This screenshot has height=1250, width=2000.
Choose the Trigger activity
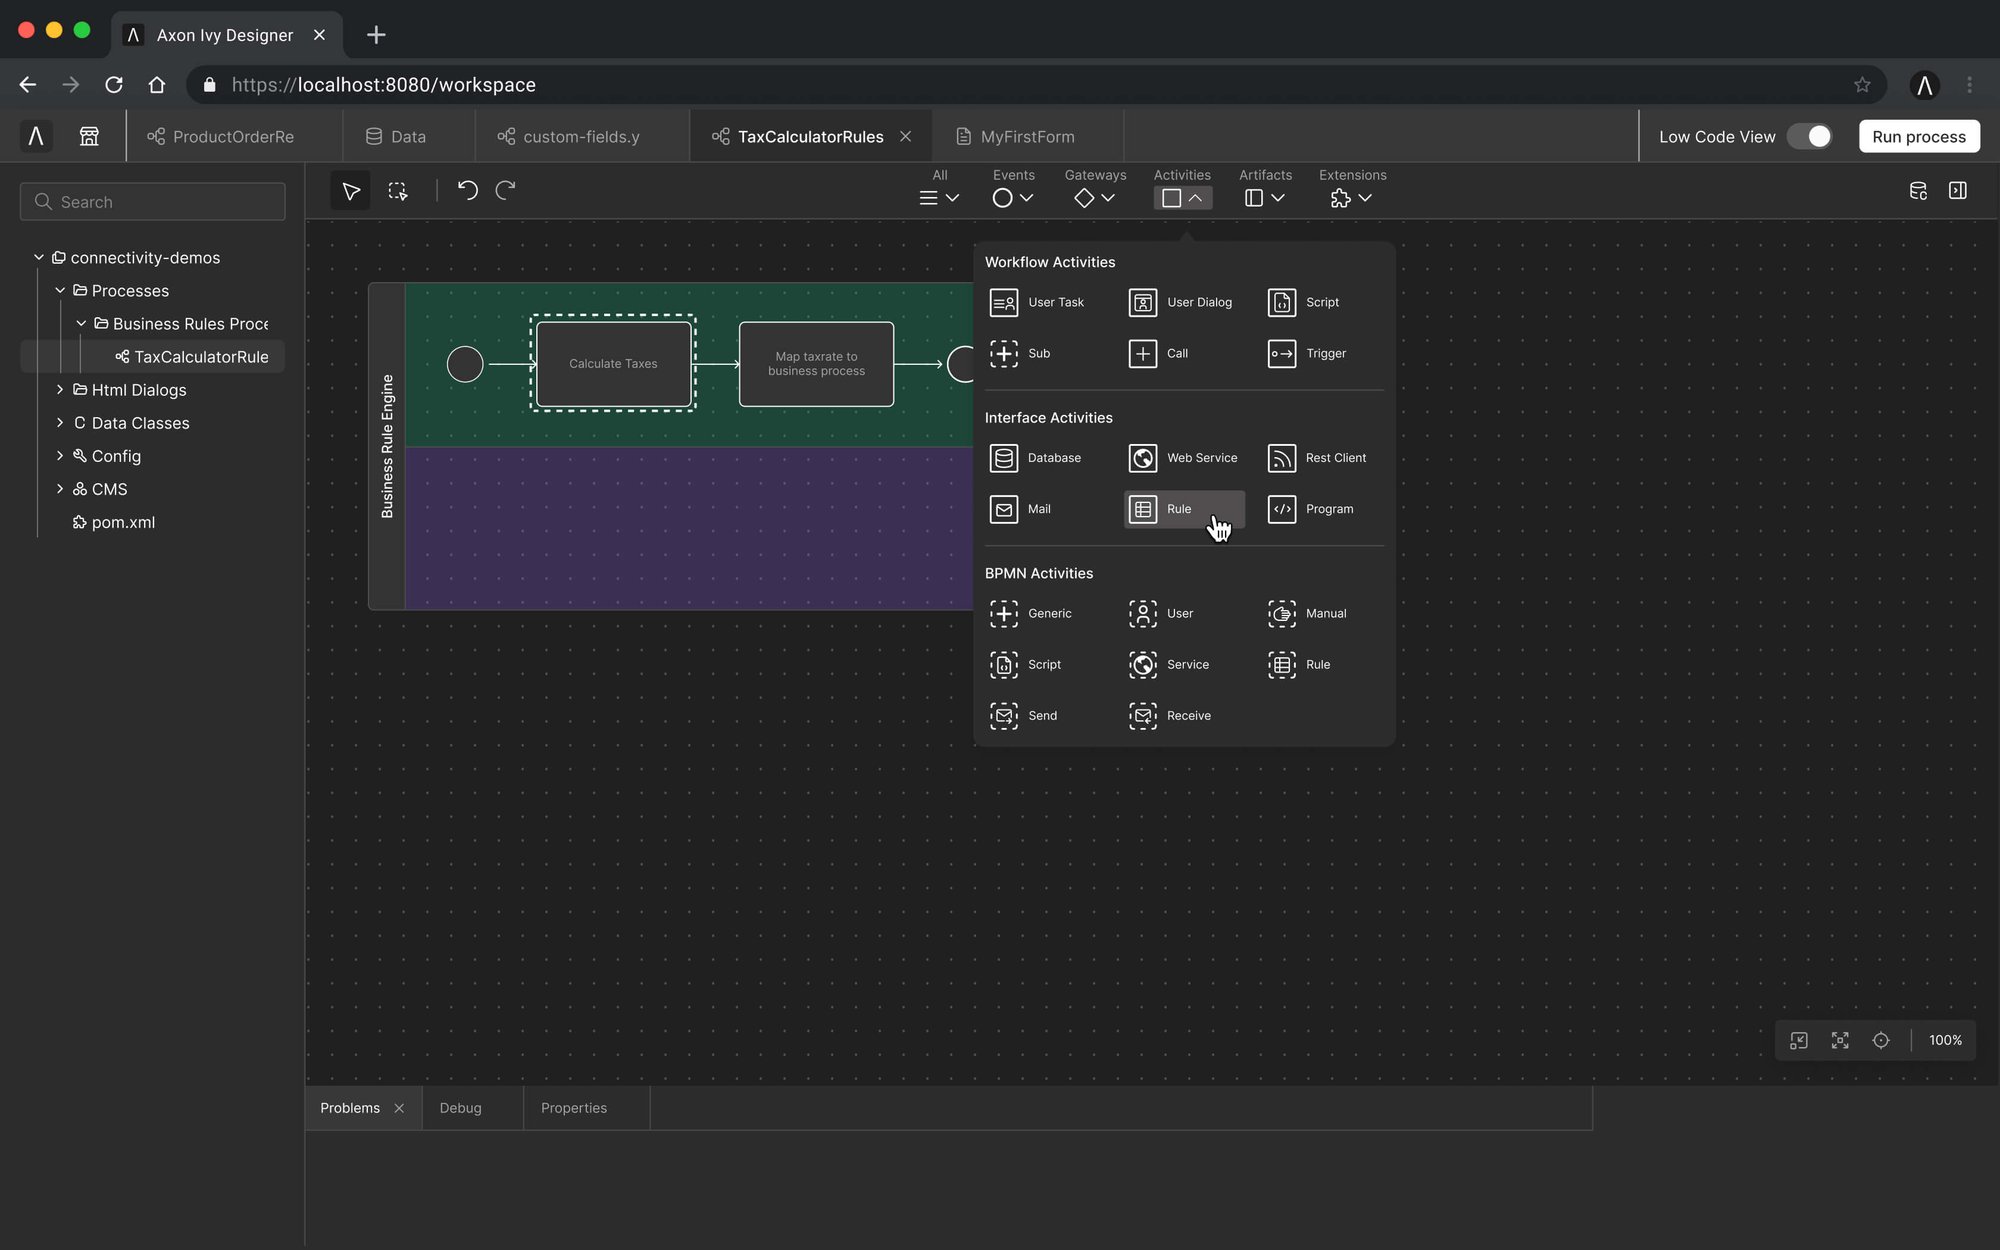click(x=1307, y=353)
